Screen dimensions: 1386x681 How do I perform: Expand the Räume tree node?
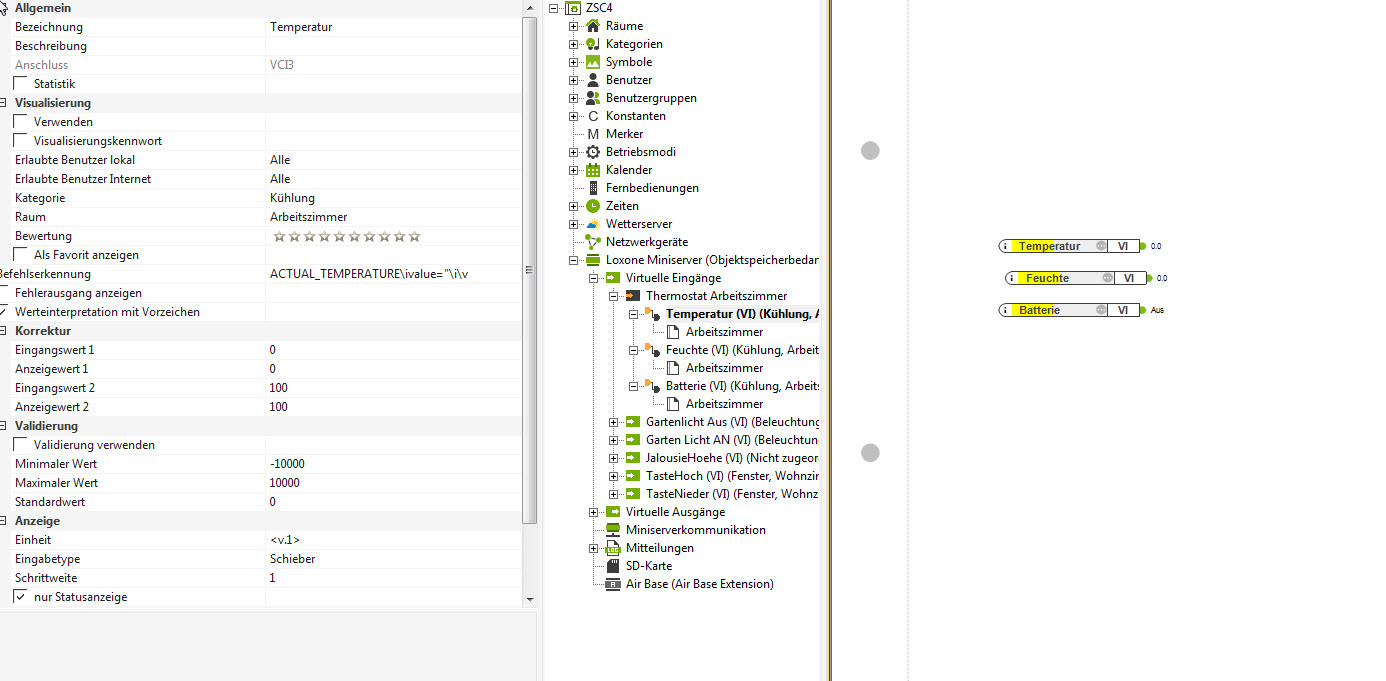[574, 26]
